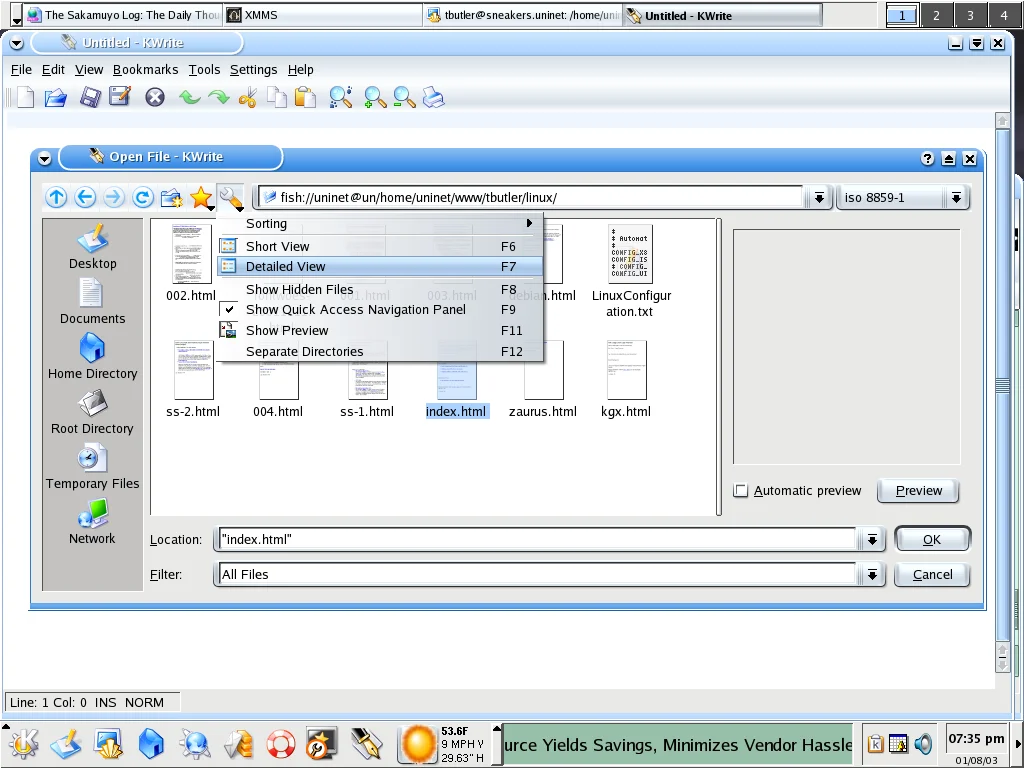Click the back navigation arrow in dialog
This screenshot has width=1024, height=768.
point(85,198)
